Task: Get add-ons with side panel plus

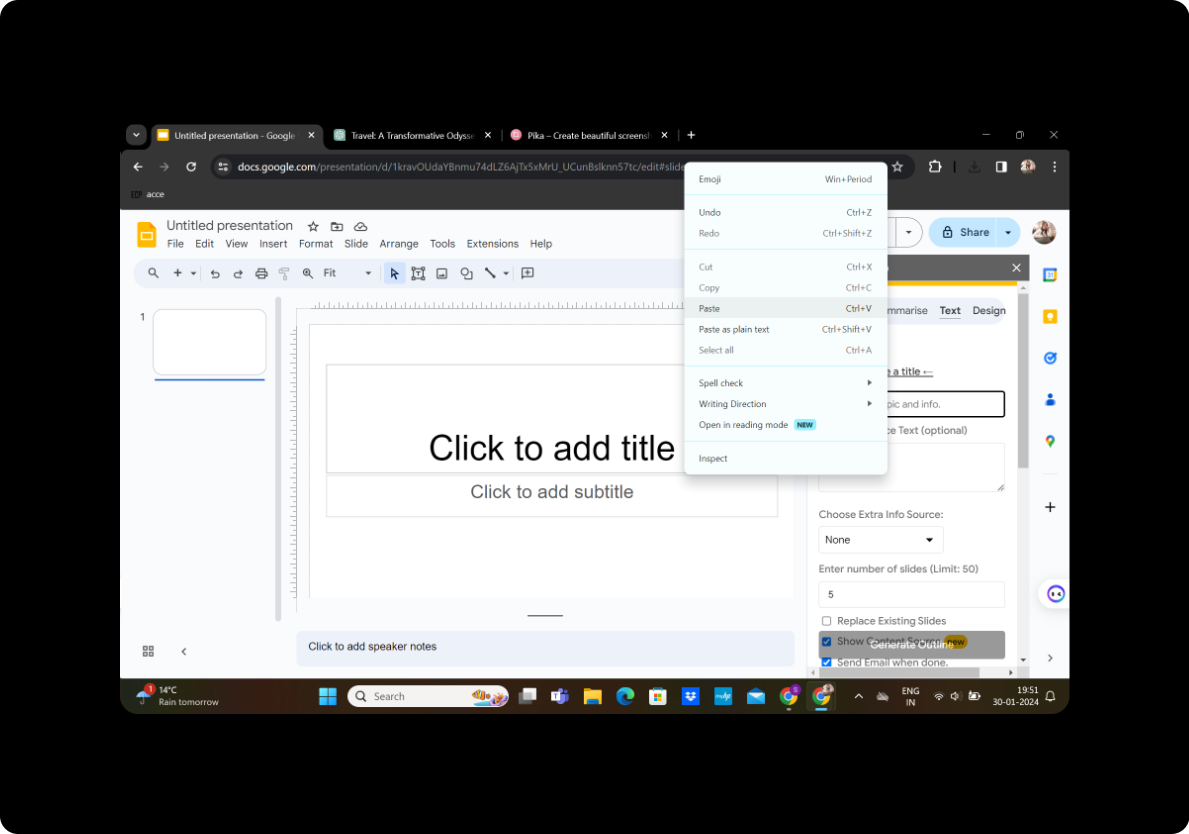Action: (x=1050, y=507)
